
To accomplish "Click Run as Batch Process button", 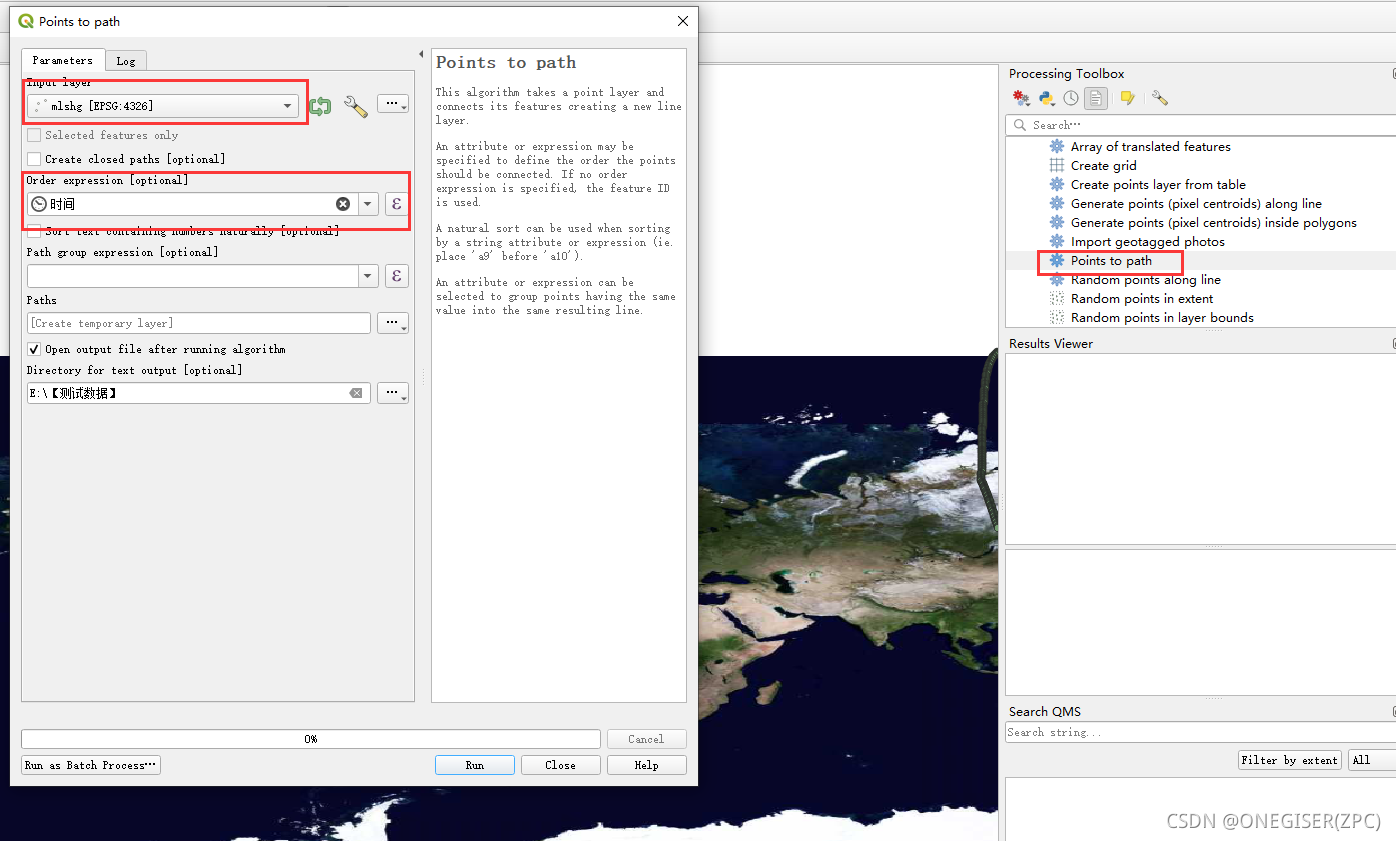I will click(91, 765).
